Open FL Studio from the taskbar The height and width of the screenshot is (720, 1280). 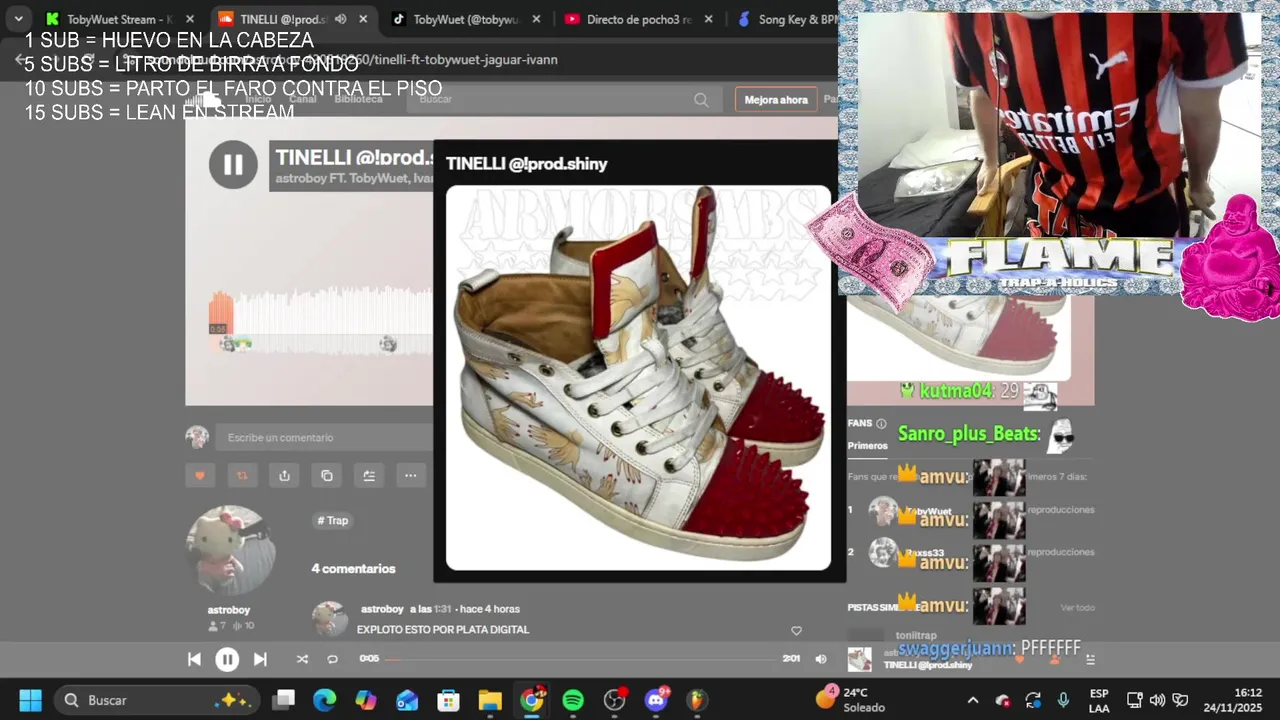point(697,700)
